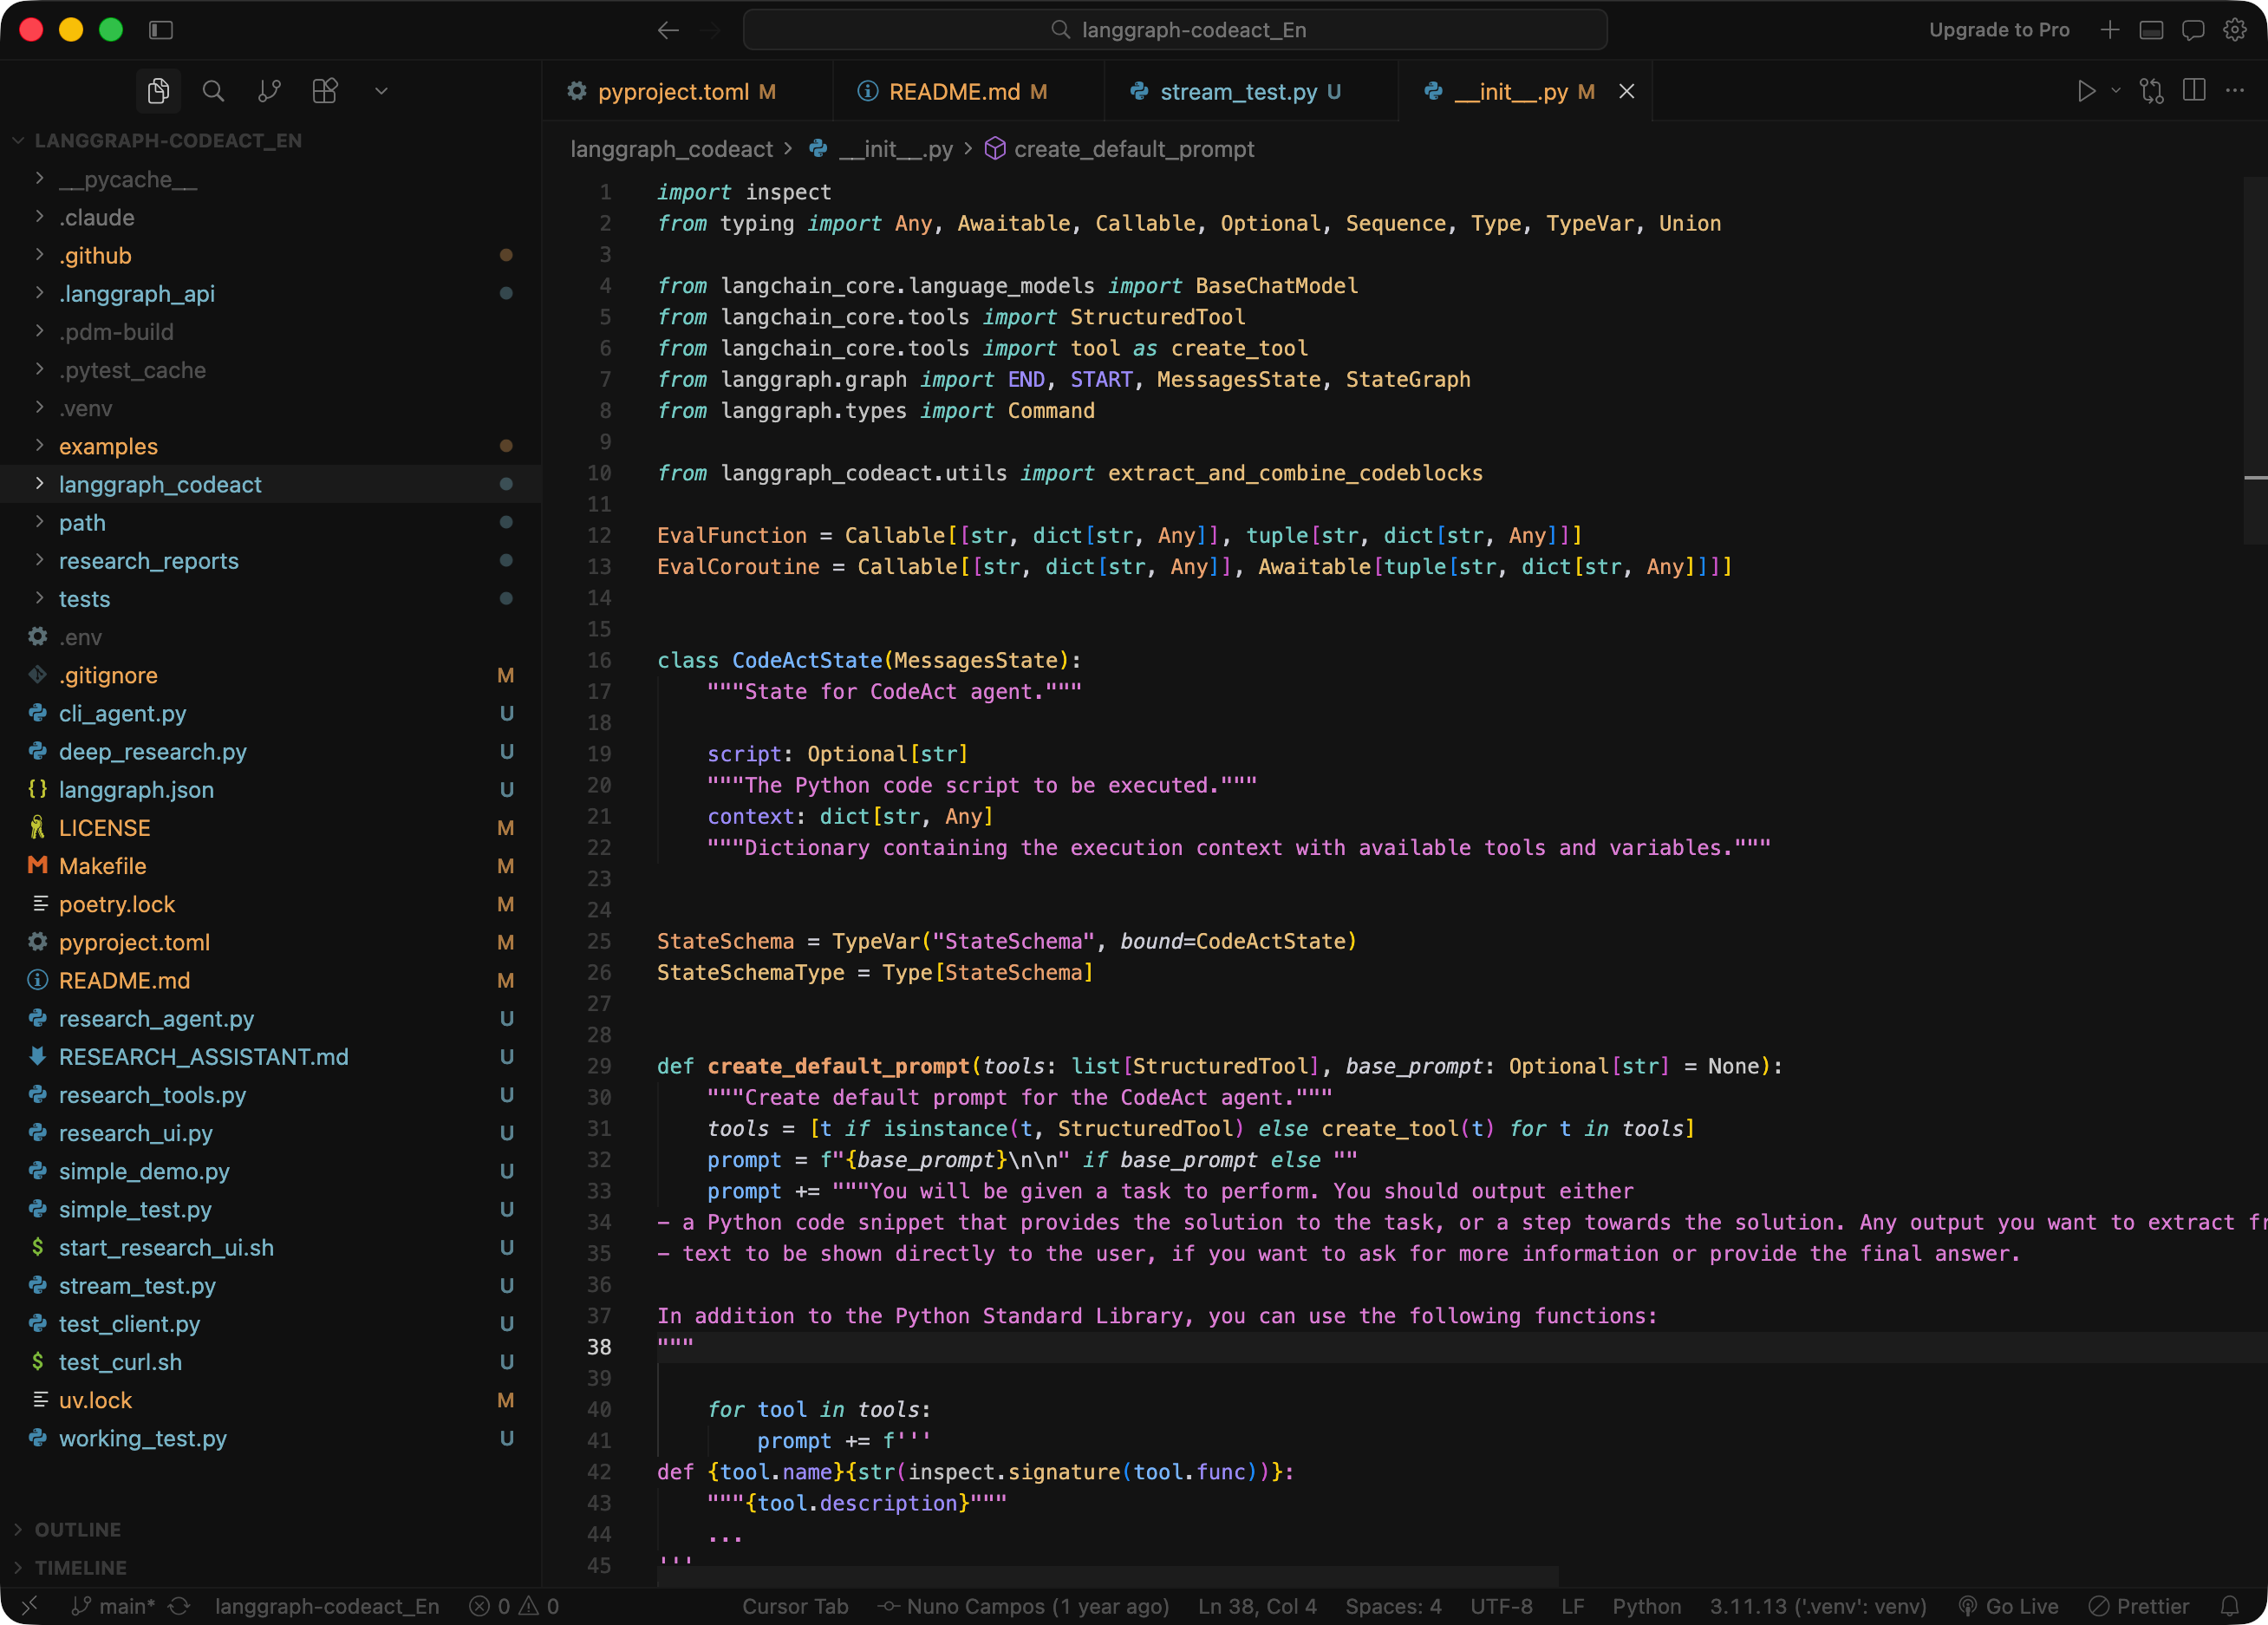
Task: Click langgraph_codeact breadcrumb
Action: coord(671,149)
